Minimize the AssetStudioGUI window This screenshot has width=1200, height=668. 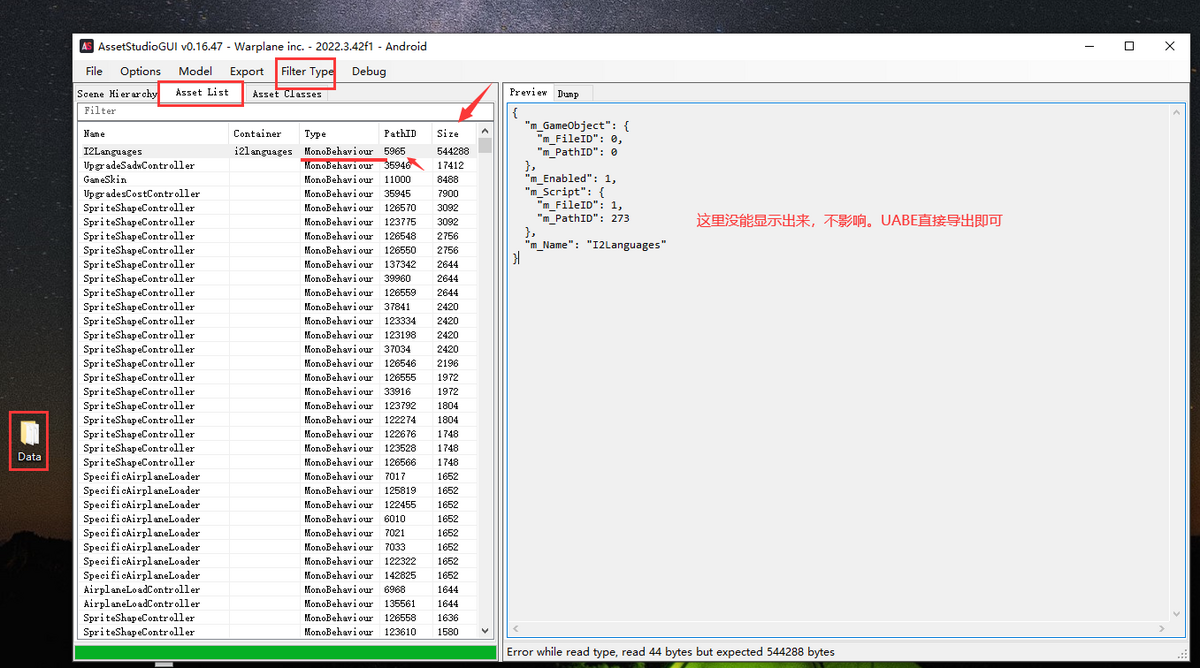pyautogui.click(x=1088, y=46)
